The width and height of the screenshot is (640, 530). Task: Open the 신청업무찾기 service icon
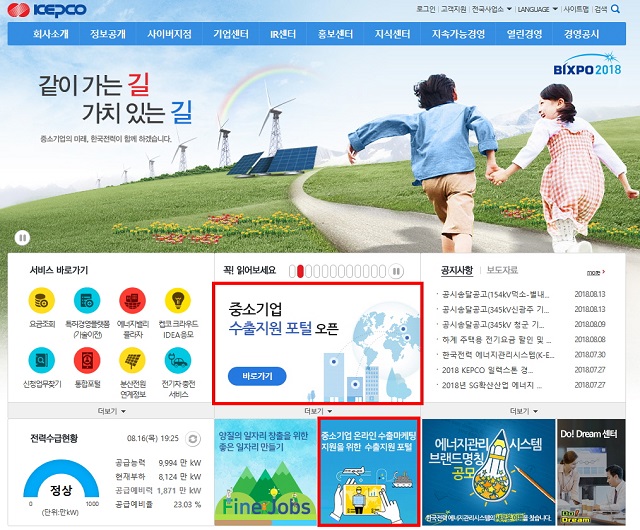tap(40, 360)
